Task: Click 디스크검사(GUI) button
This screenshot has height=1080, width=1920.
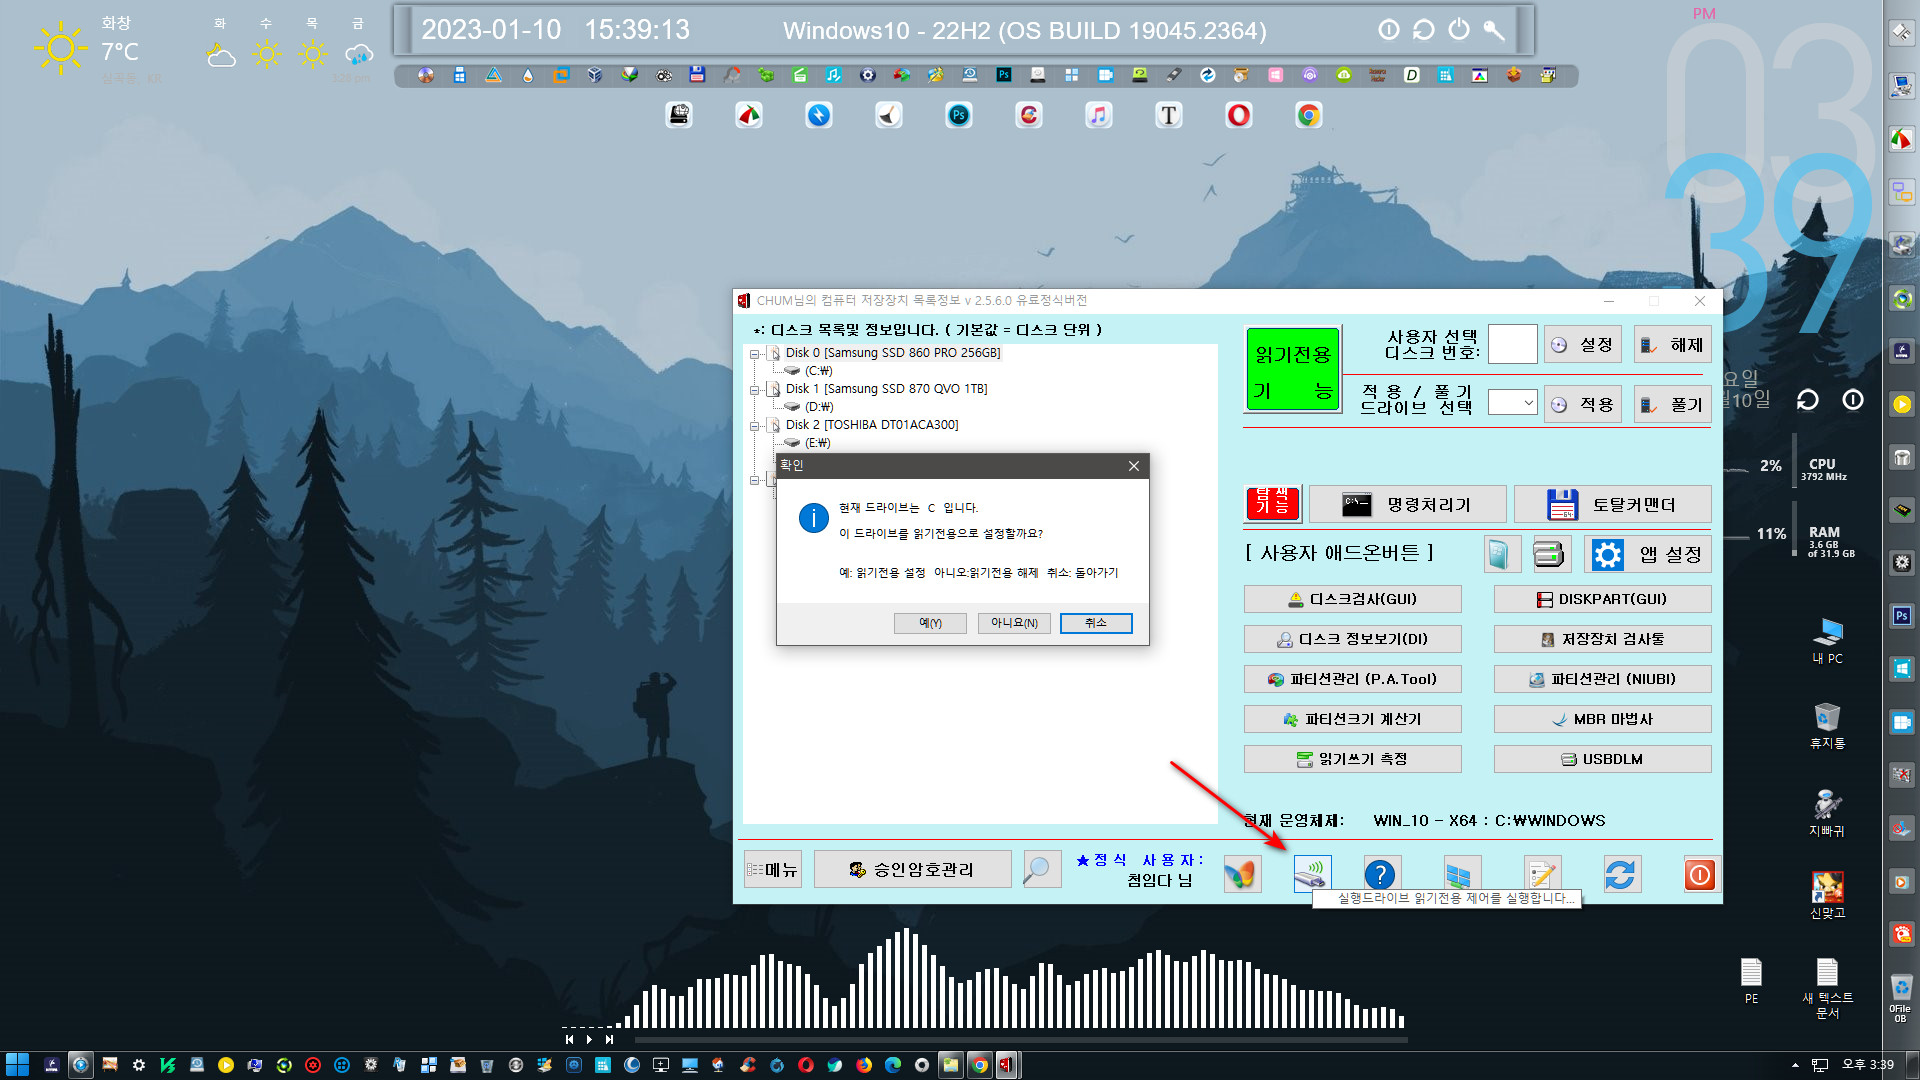Action: [x=1352, y=599]
